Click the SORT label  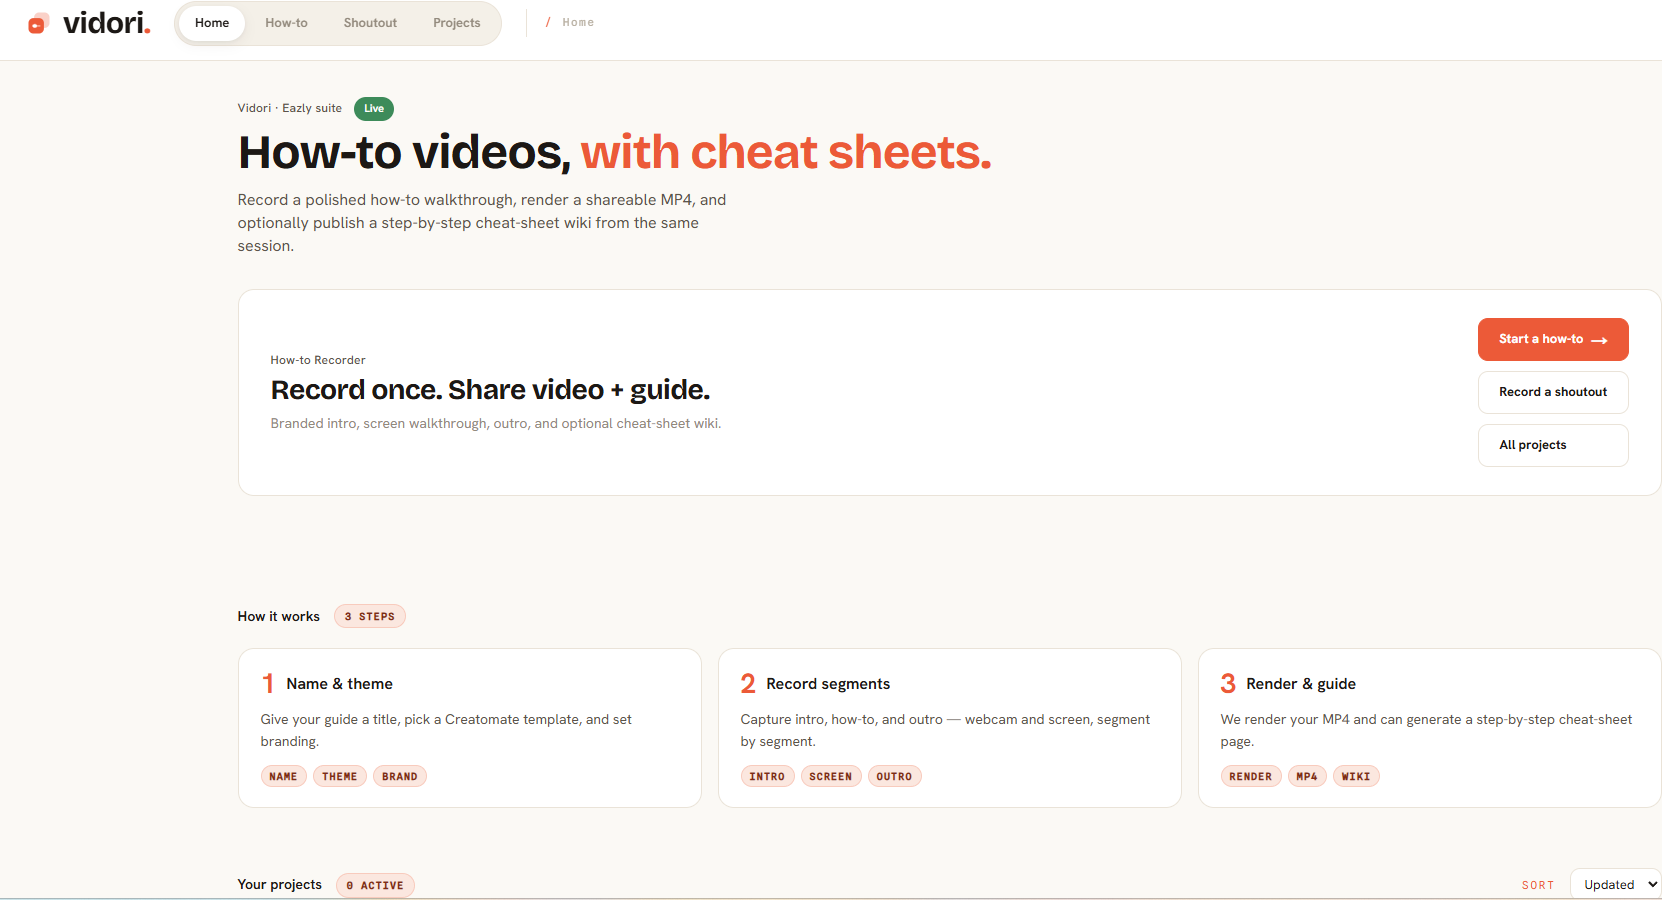(x=1538, y=885)
